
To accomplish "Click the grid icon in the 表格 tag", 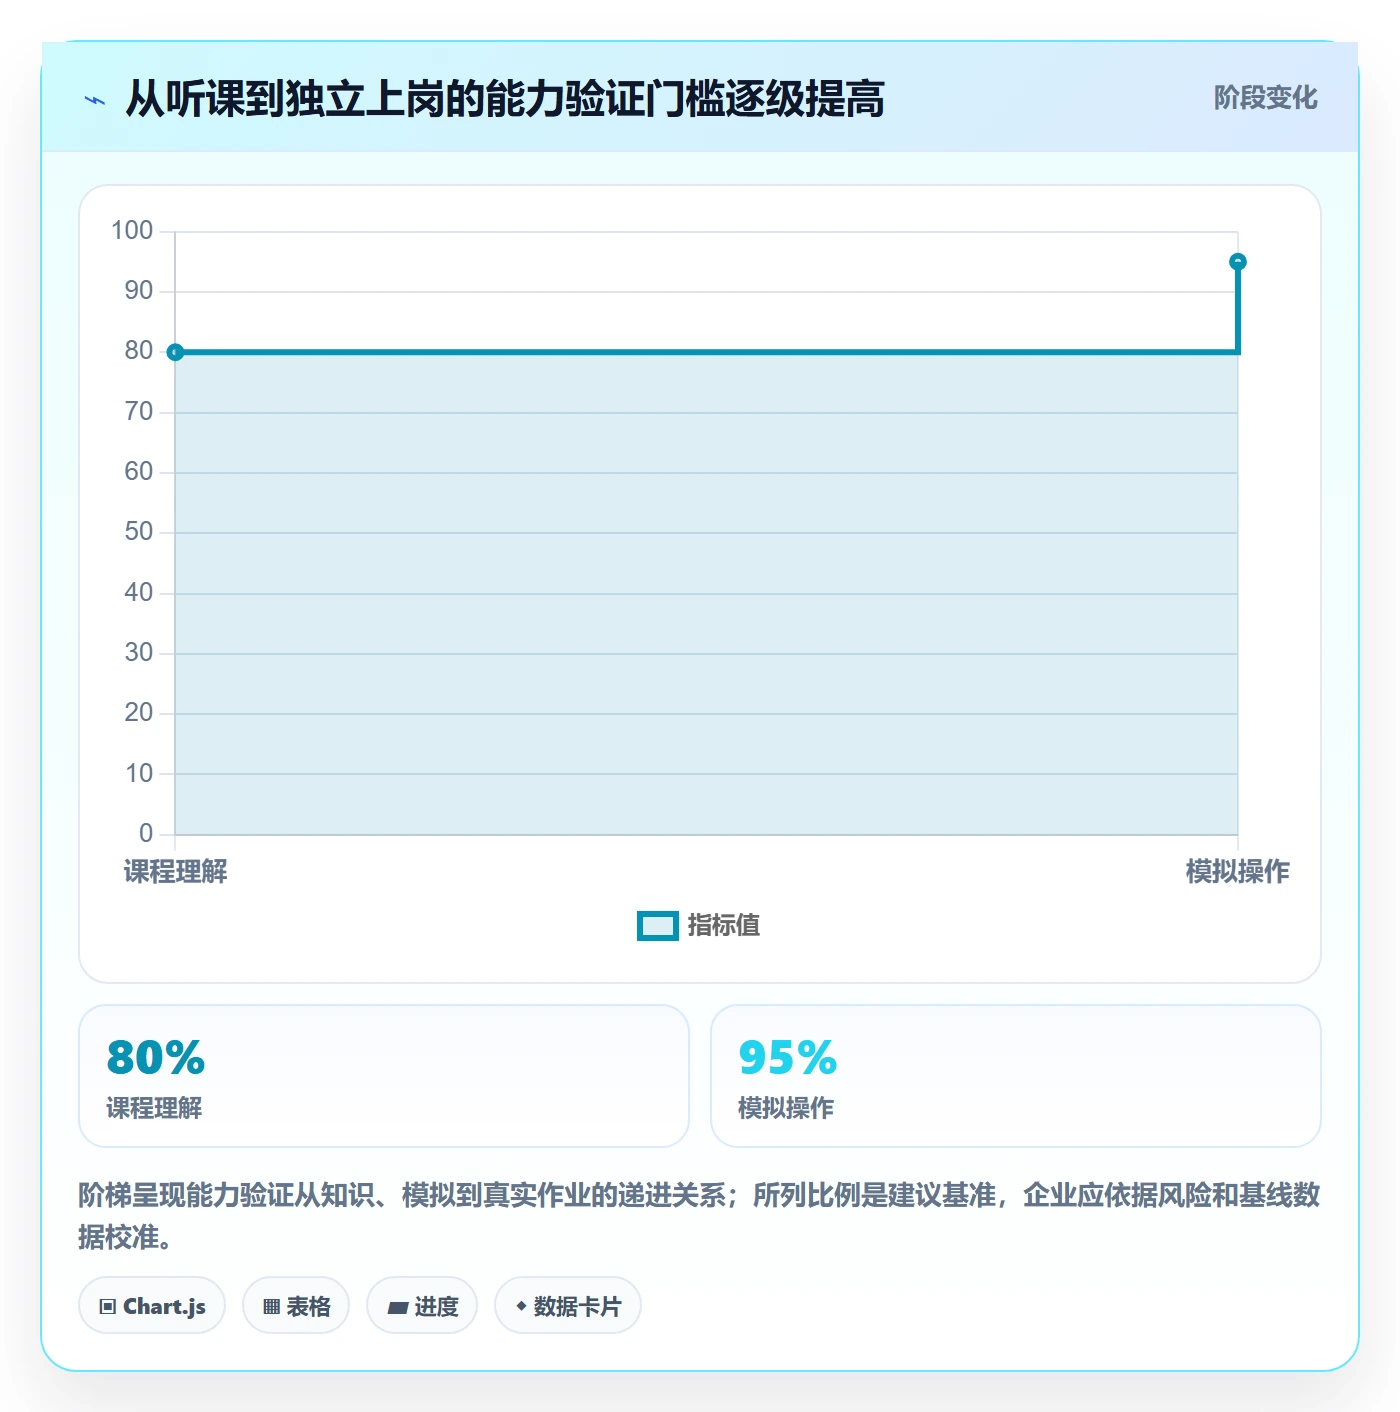I will pos(271,1307).
